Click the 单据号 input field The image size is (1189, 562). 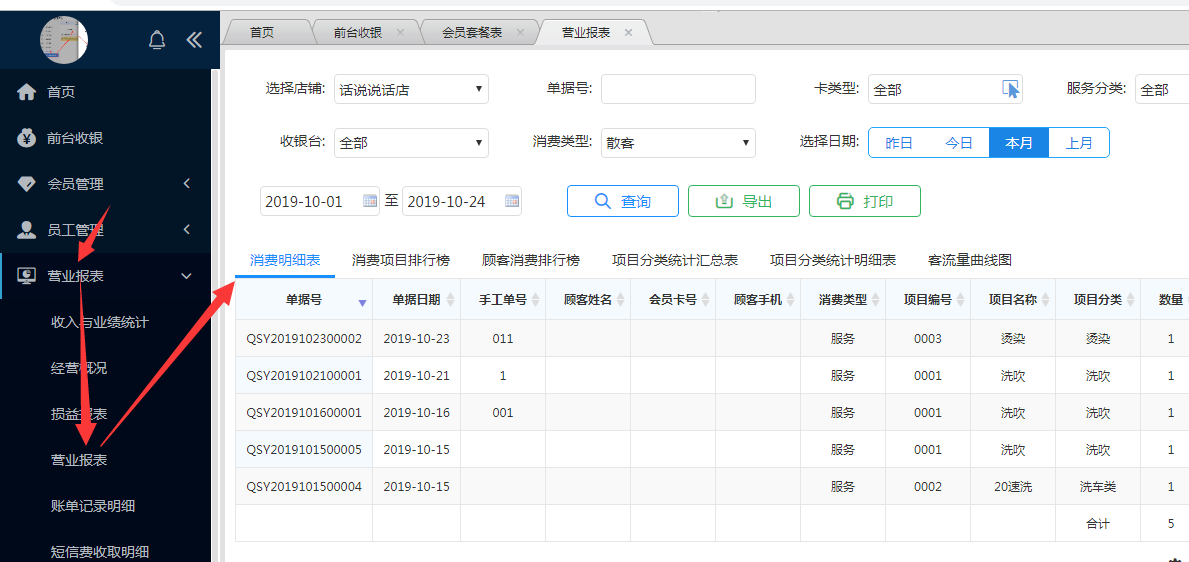pos(678,89)
